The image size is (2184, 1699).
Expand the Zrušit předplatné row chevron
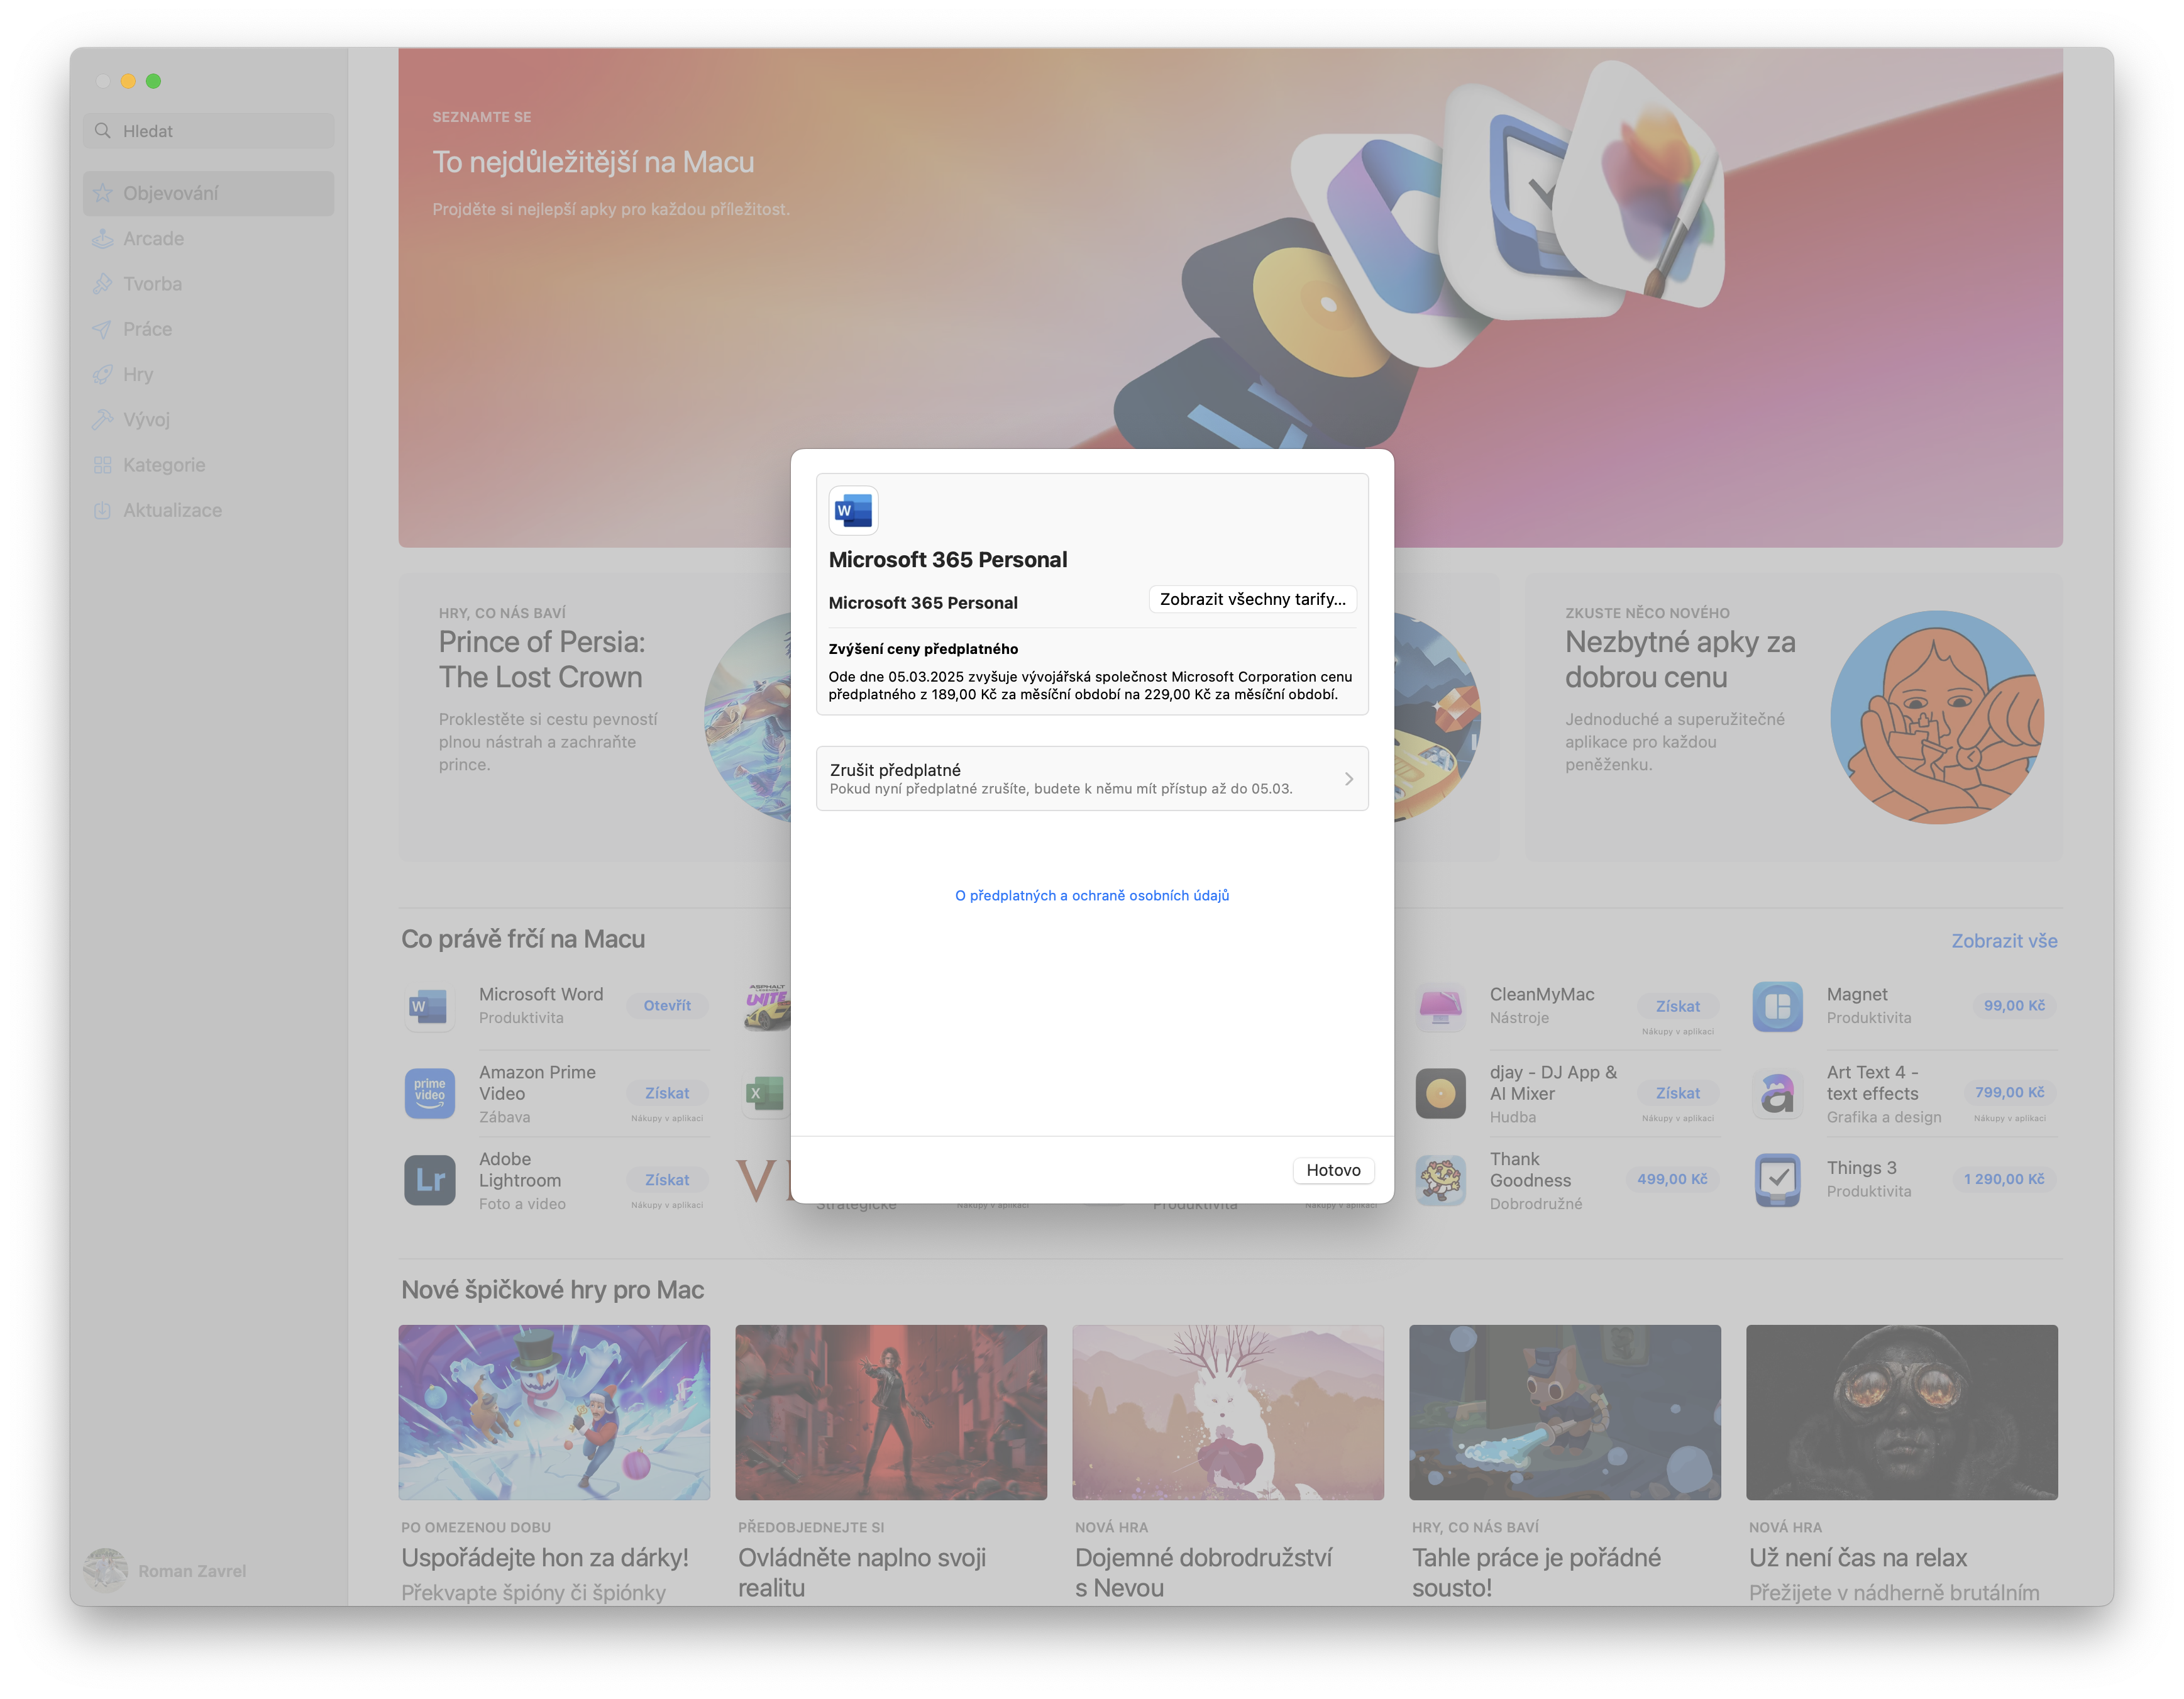[x=1348, y=779]
